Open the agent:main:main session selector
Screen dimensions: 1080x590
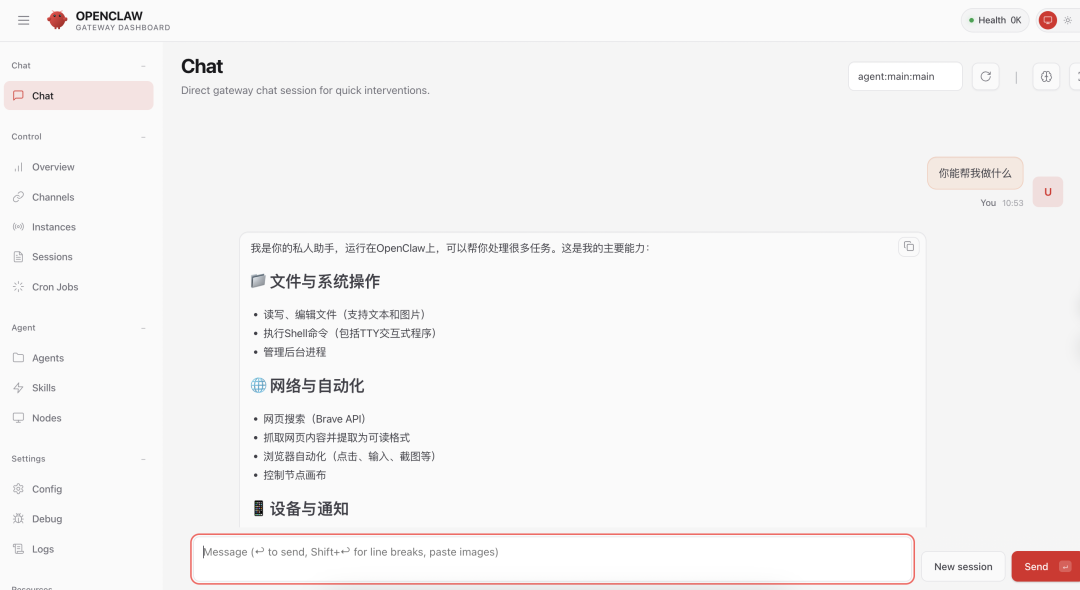point(904,77)
